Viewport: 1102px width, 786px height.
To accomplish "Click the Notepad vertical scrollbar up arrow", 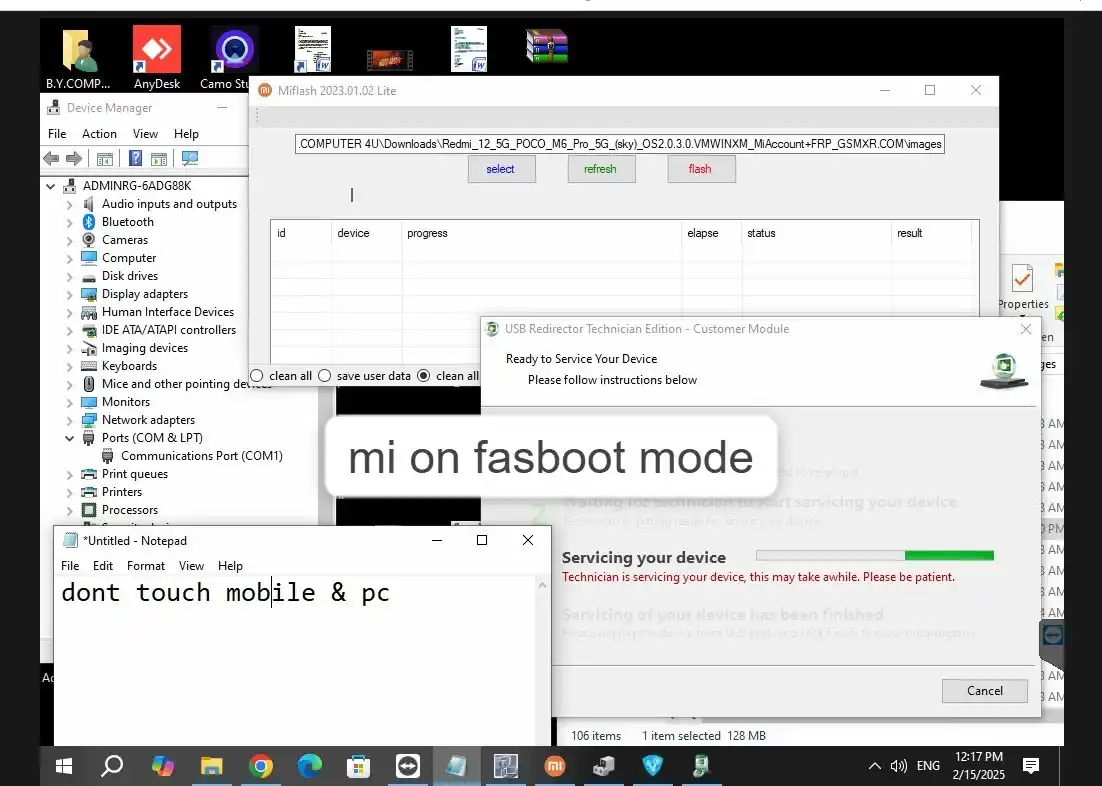I will click(x=543, y=586).
